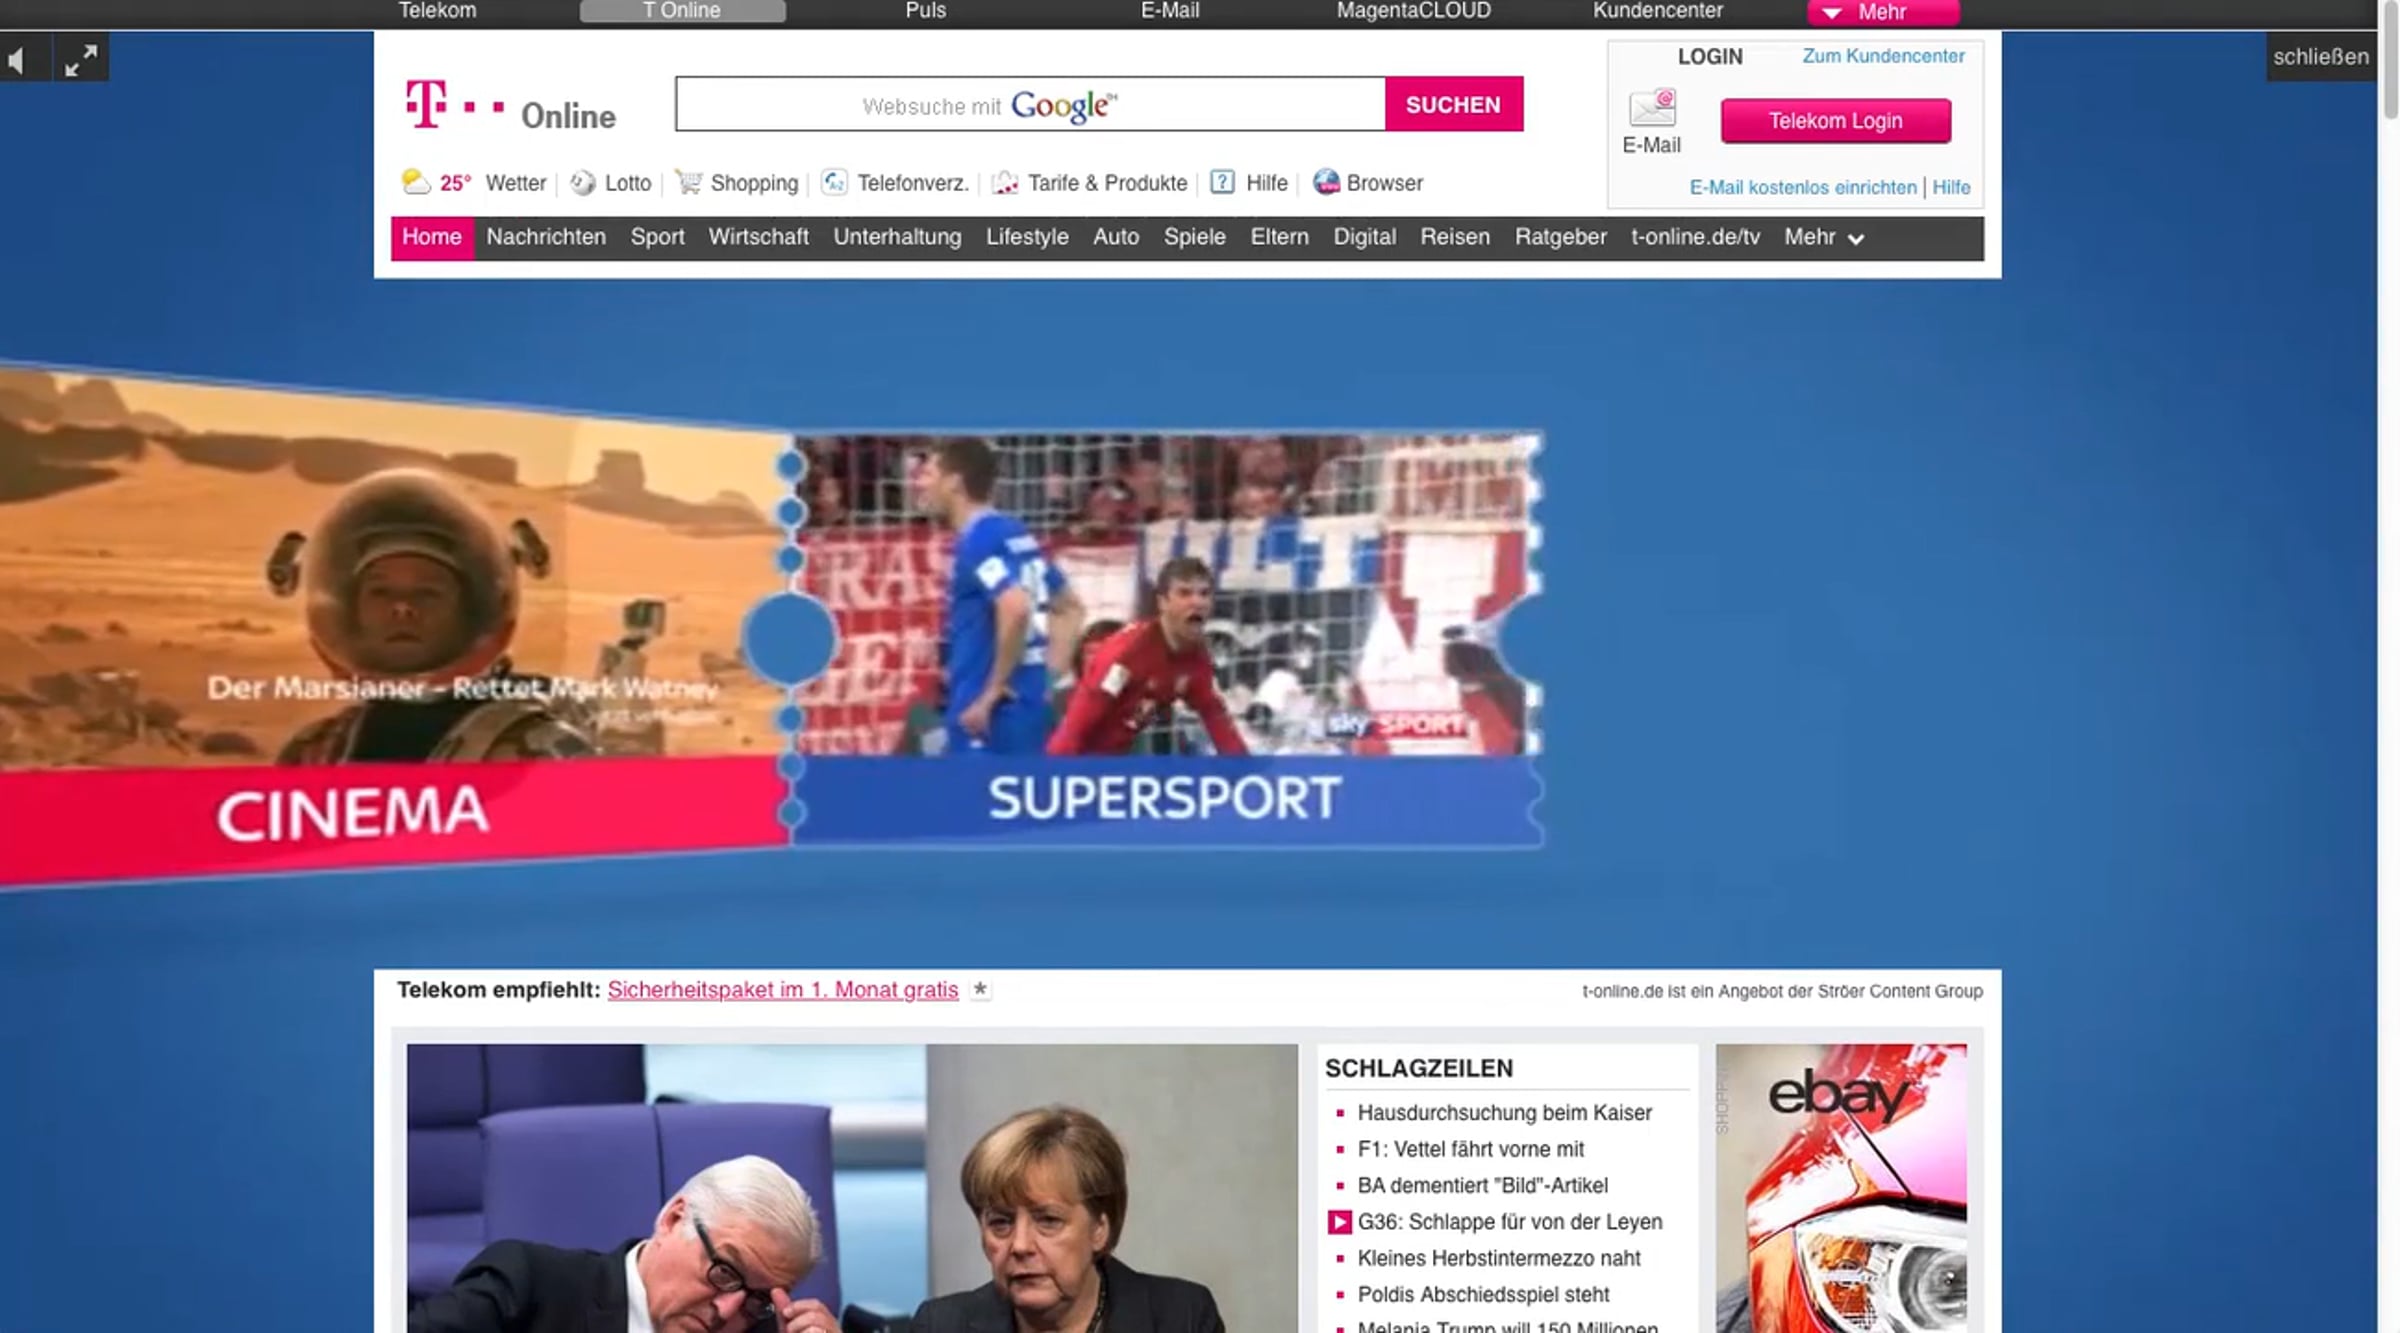Open Telefonverz. phone directory icon

pyautogui.click(x=834, y=182)
